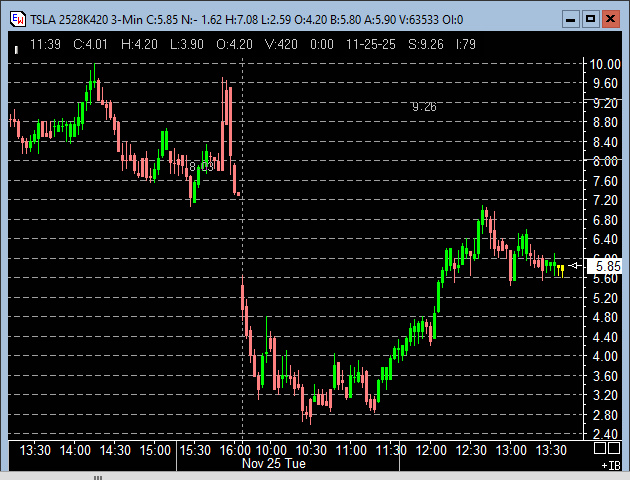Click the 16:00 session boundary time label

pos(234,450)
